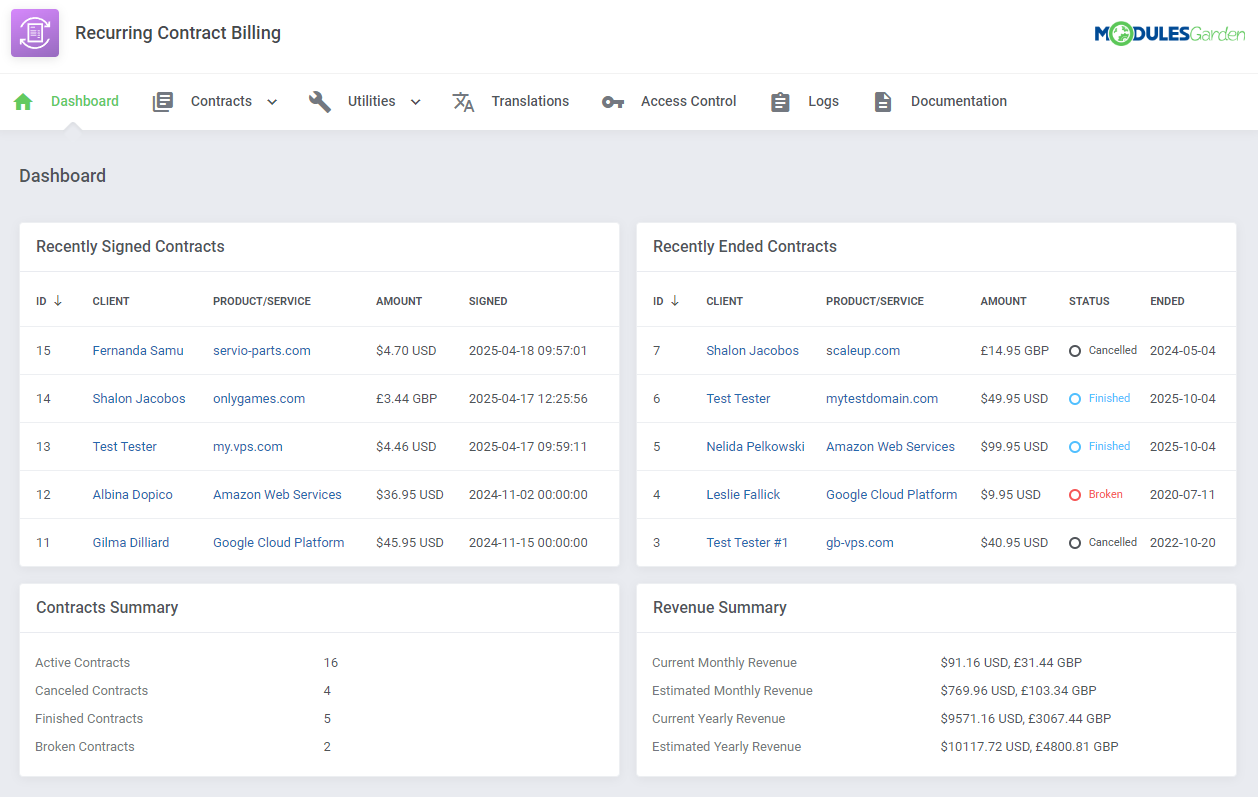This screenshot has height=797, width=1258.
Task: Open Google Cloud Platform from Recently Ended Contracts
Action: coord(891,494)
